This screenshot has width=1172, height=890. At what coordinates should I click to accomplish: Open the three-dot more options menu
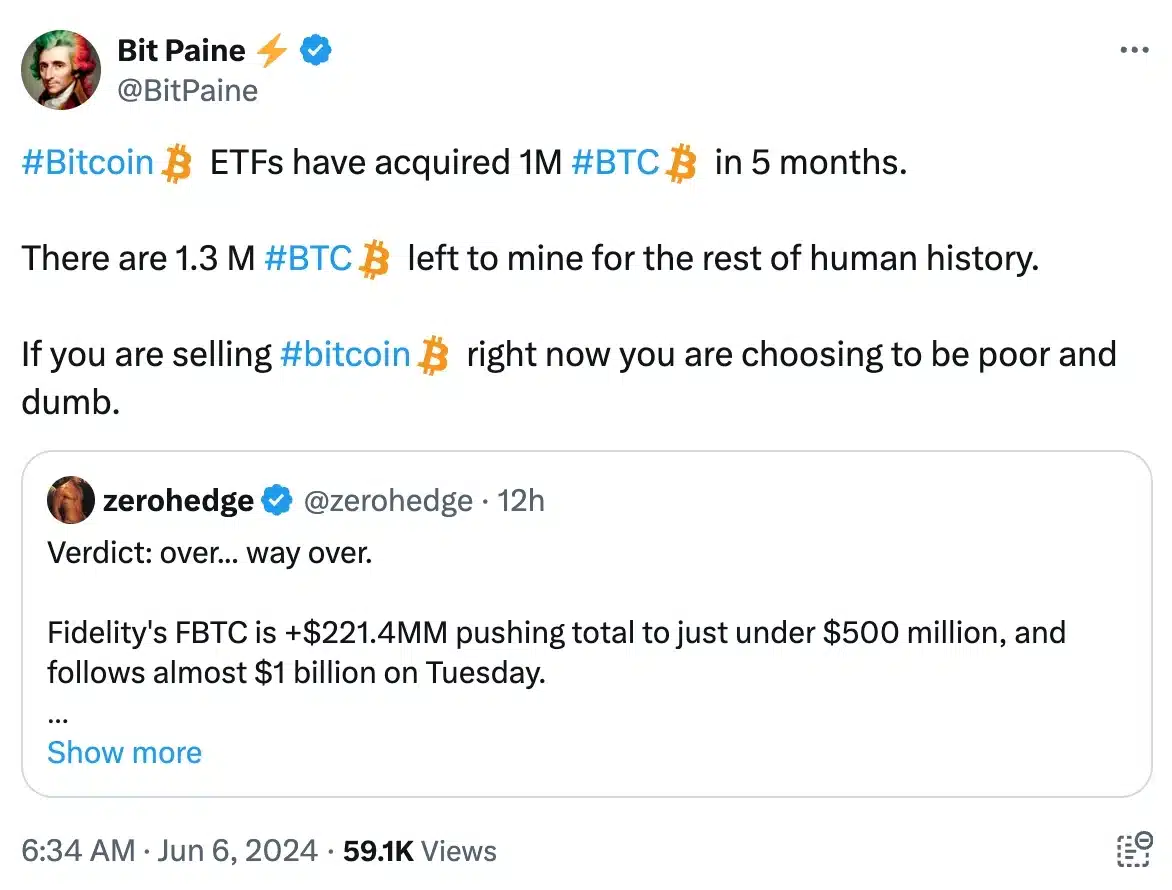[x=1133, y=50]
